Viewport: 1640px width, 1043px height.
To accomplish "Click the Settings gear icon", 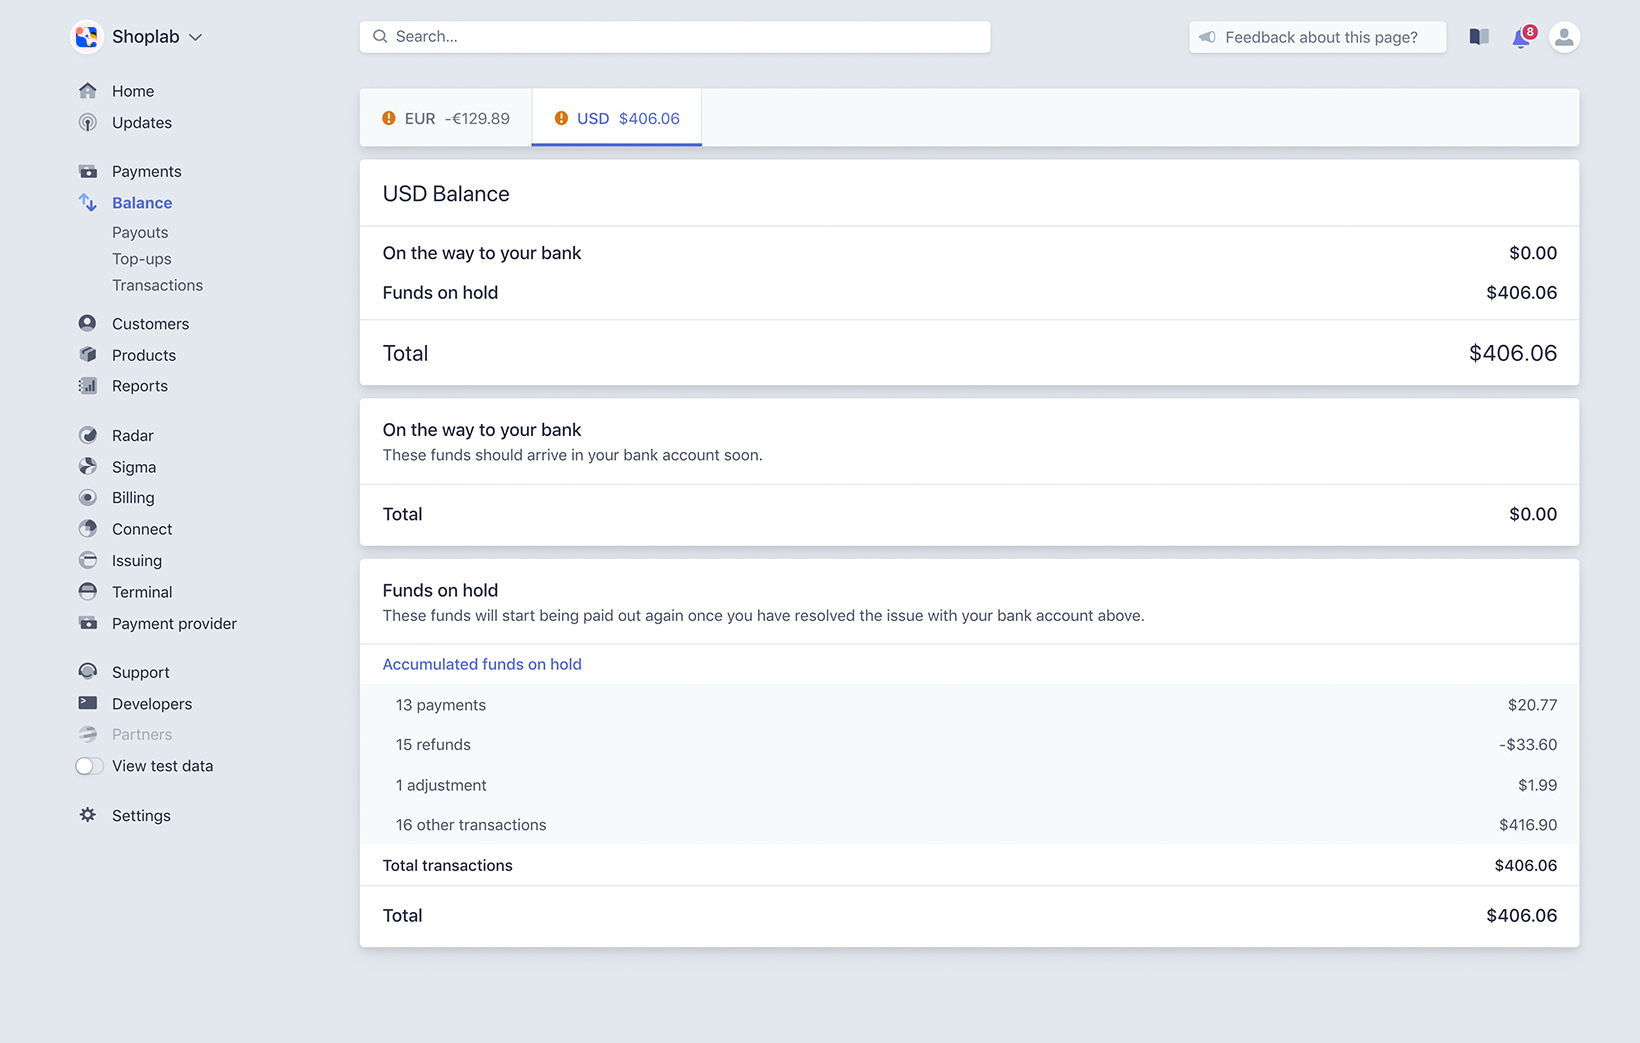I will (x=88, y=815).
